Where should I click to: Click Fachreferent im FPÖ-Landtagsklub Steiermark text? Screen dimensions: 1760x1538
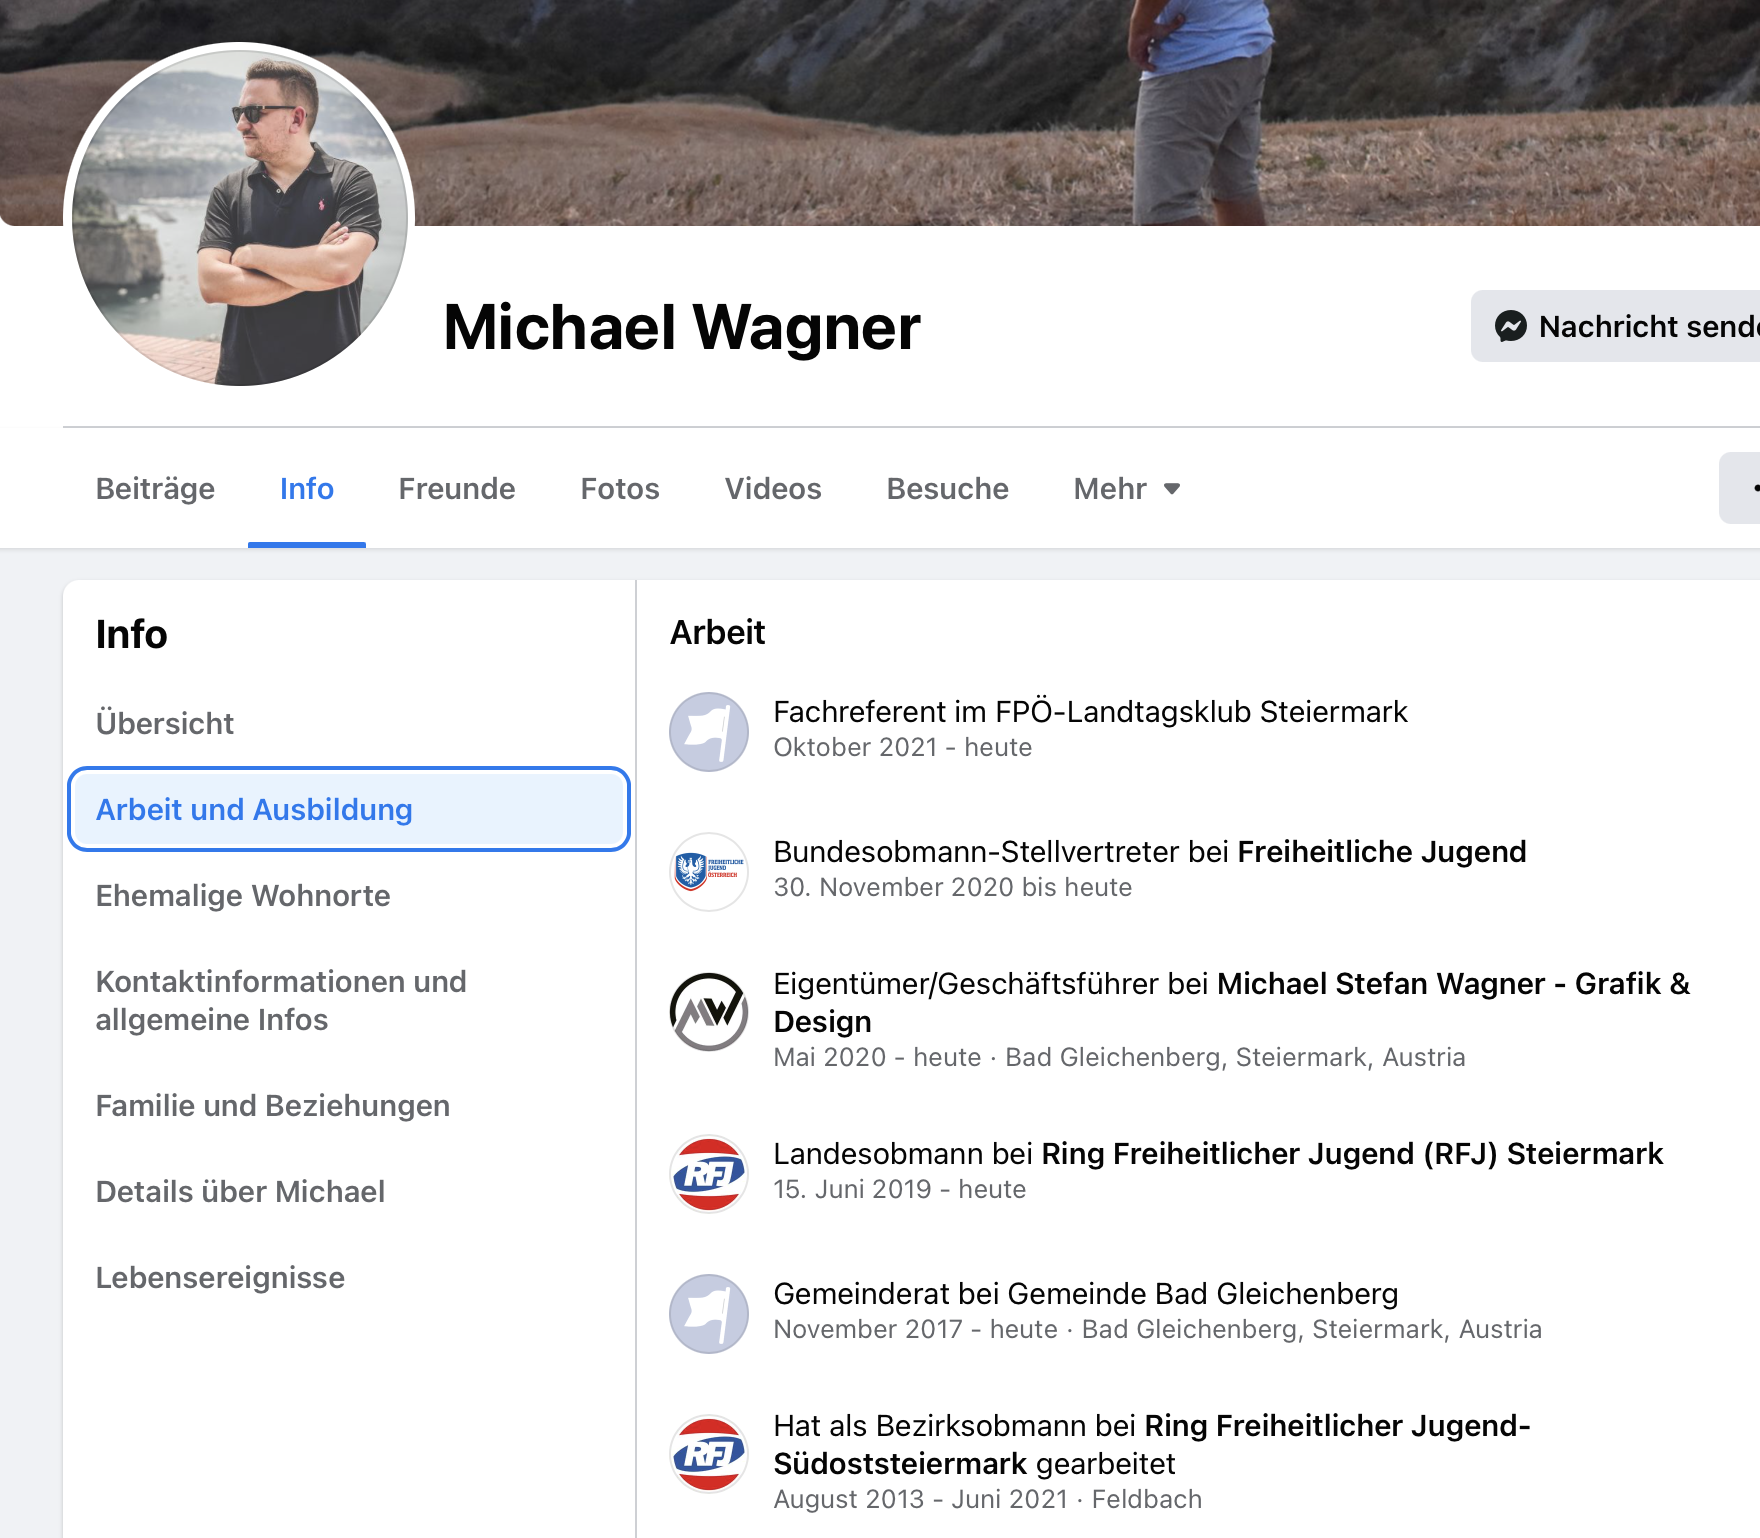1090,711
